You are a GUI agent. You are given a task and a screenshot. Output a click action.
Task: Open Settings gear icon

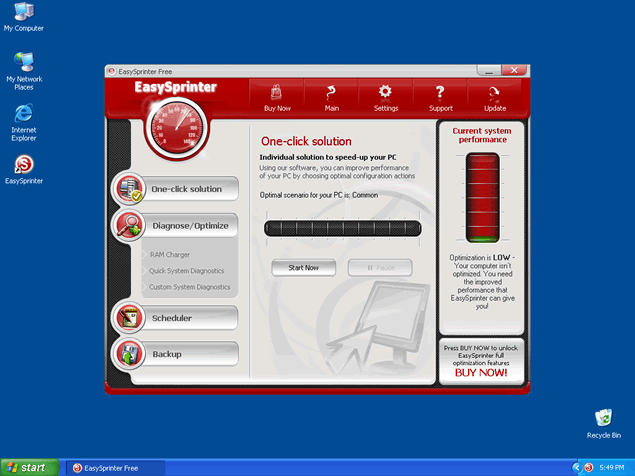[385, 96]
